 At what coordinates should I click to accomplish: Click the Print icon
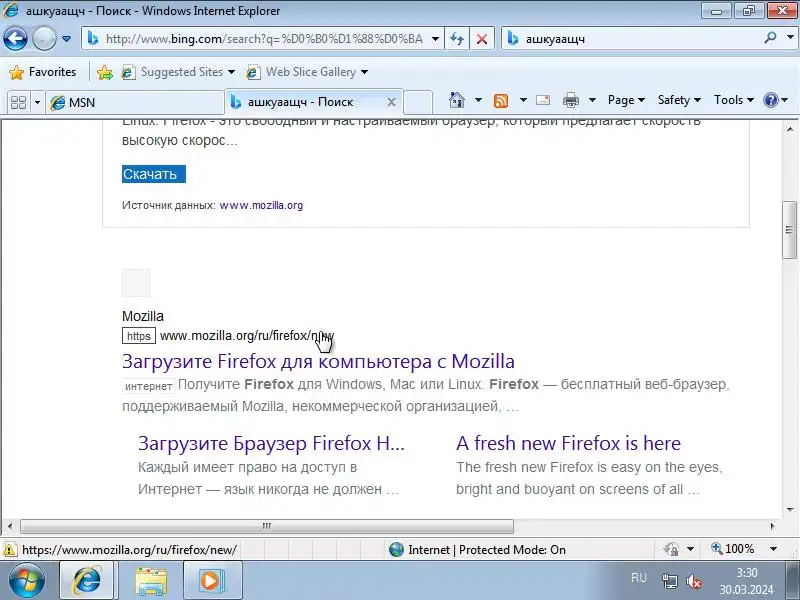click(570, 101)
